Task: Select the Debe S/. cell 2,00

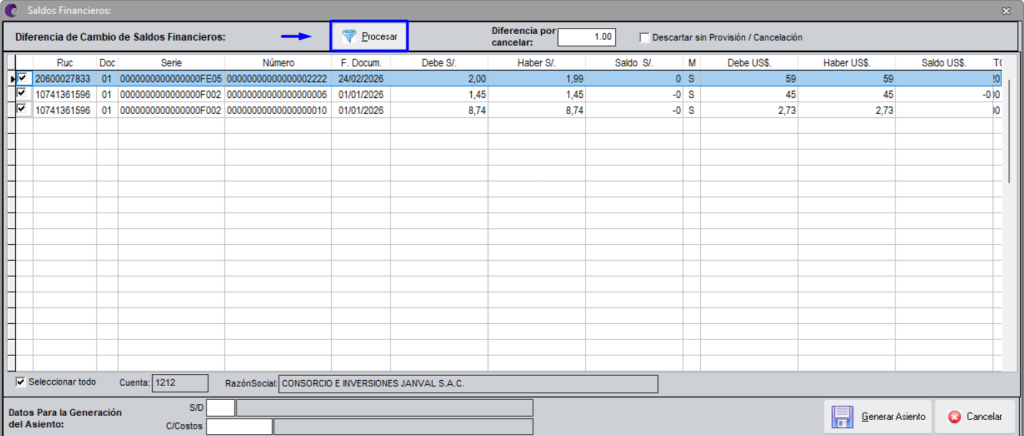Action: (439, 78)
